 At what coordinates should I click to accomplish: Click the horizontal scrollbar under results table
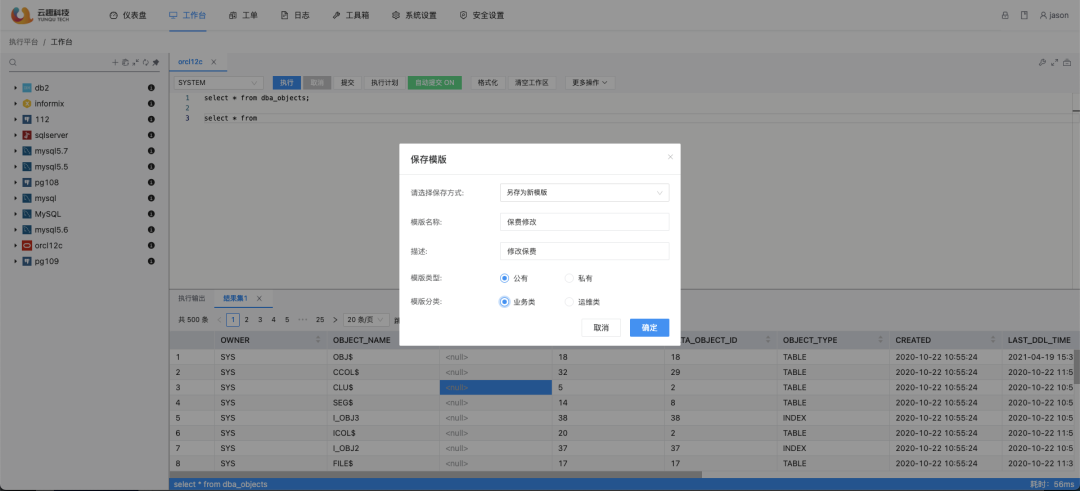(x=435, y=474)
